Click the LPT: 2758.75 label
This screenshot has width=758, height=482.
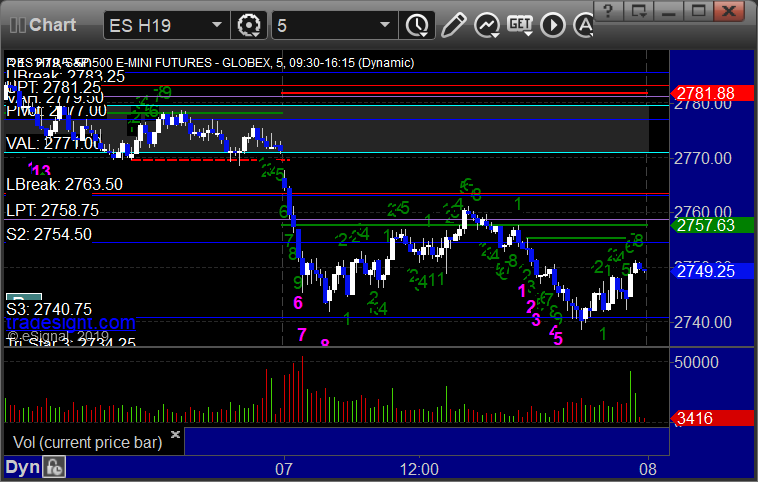click(x=52, y=210)
